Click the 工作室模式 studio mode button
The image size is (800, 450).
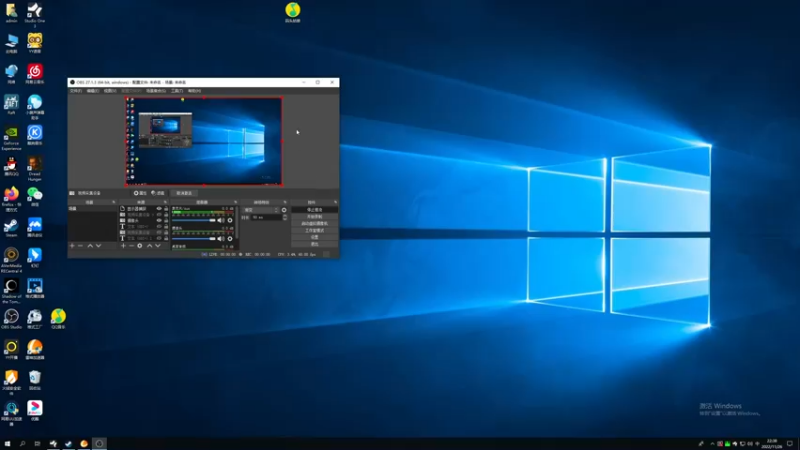point(314,231)
